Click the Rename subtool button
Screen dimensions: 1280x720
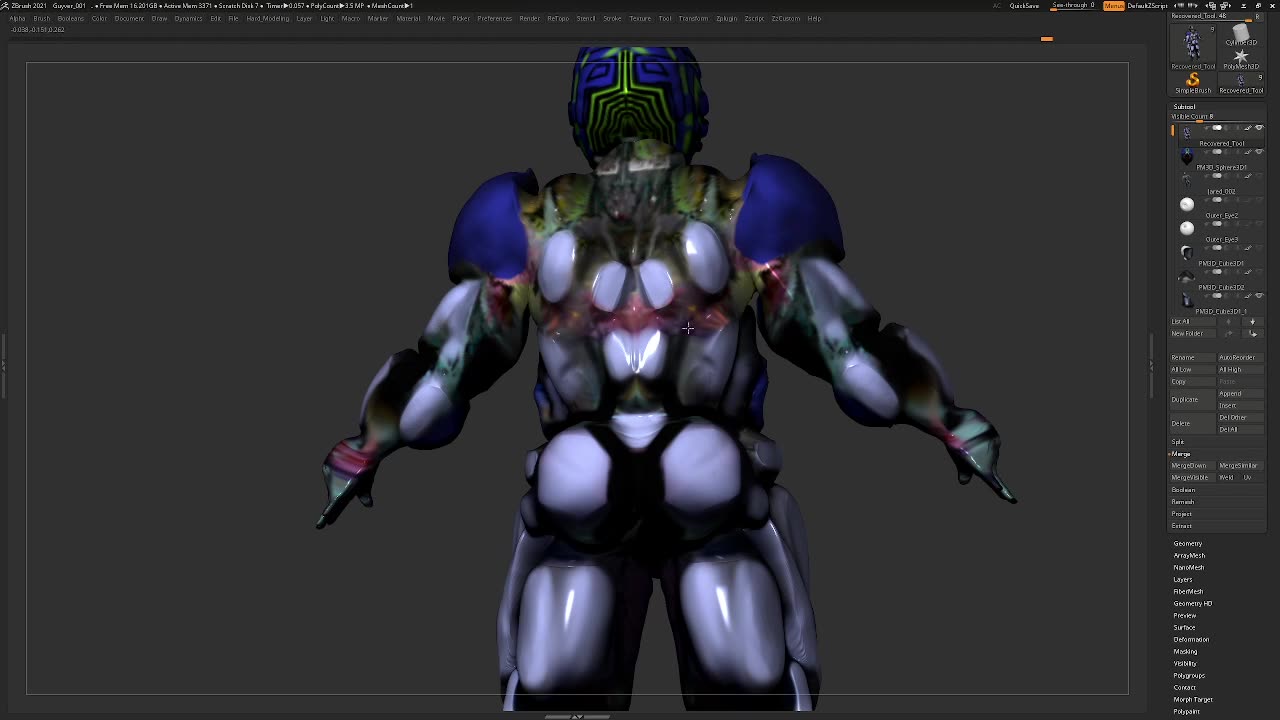[x=1193, y=357]
